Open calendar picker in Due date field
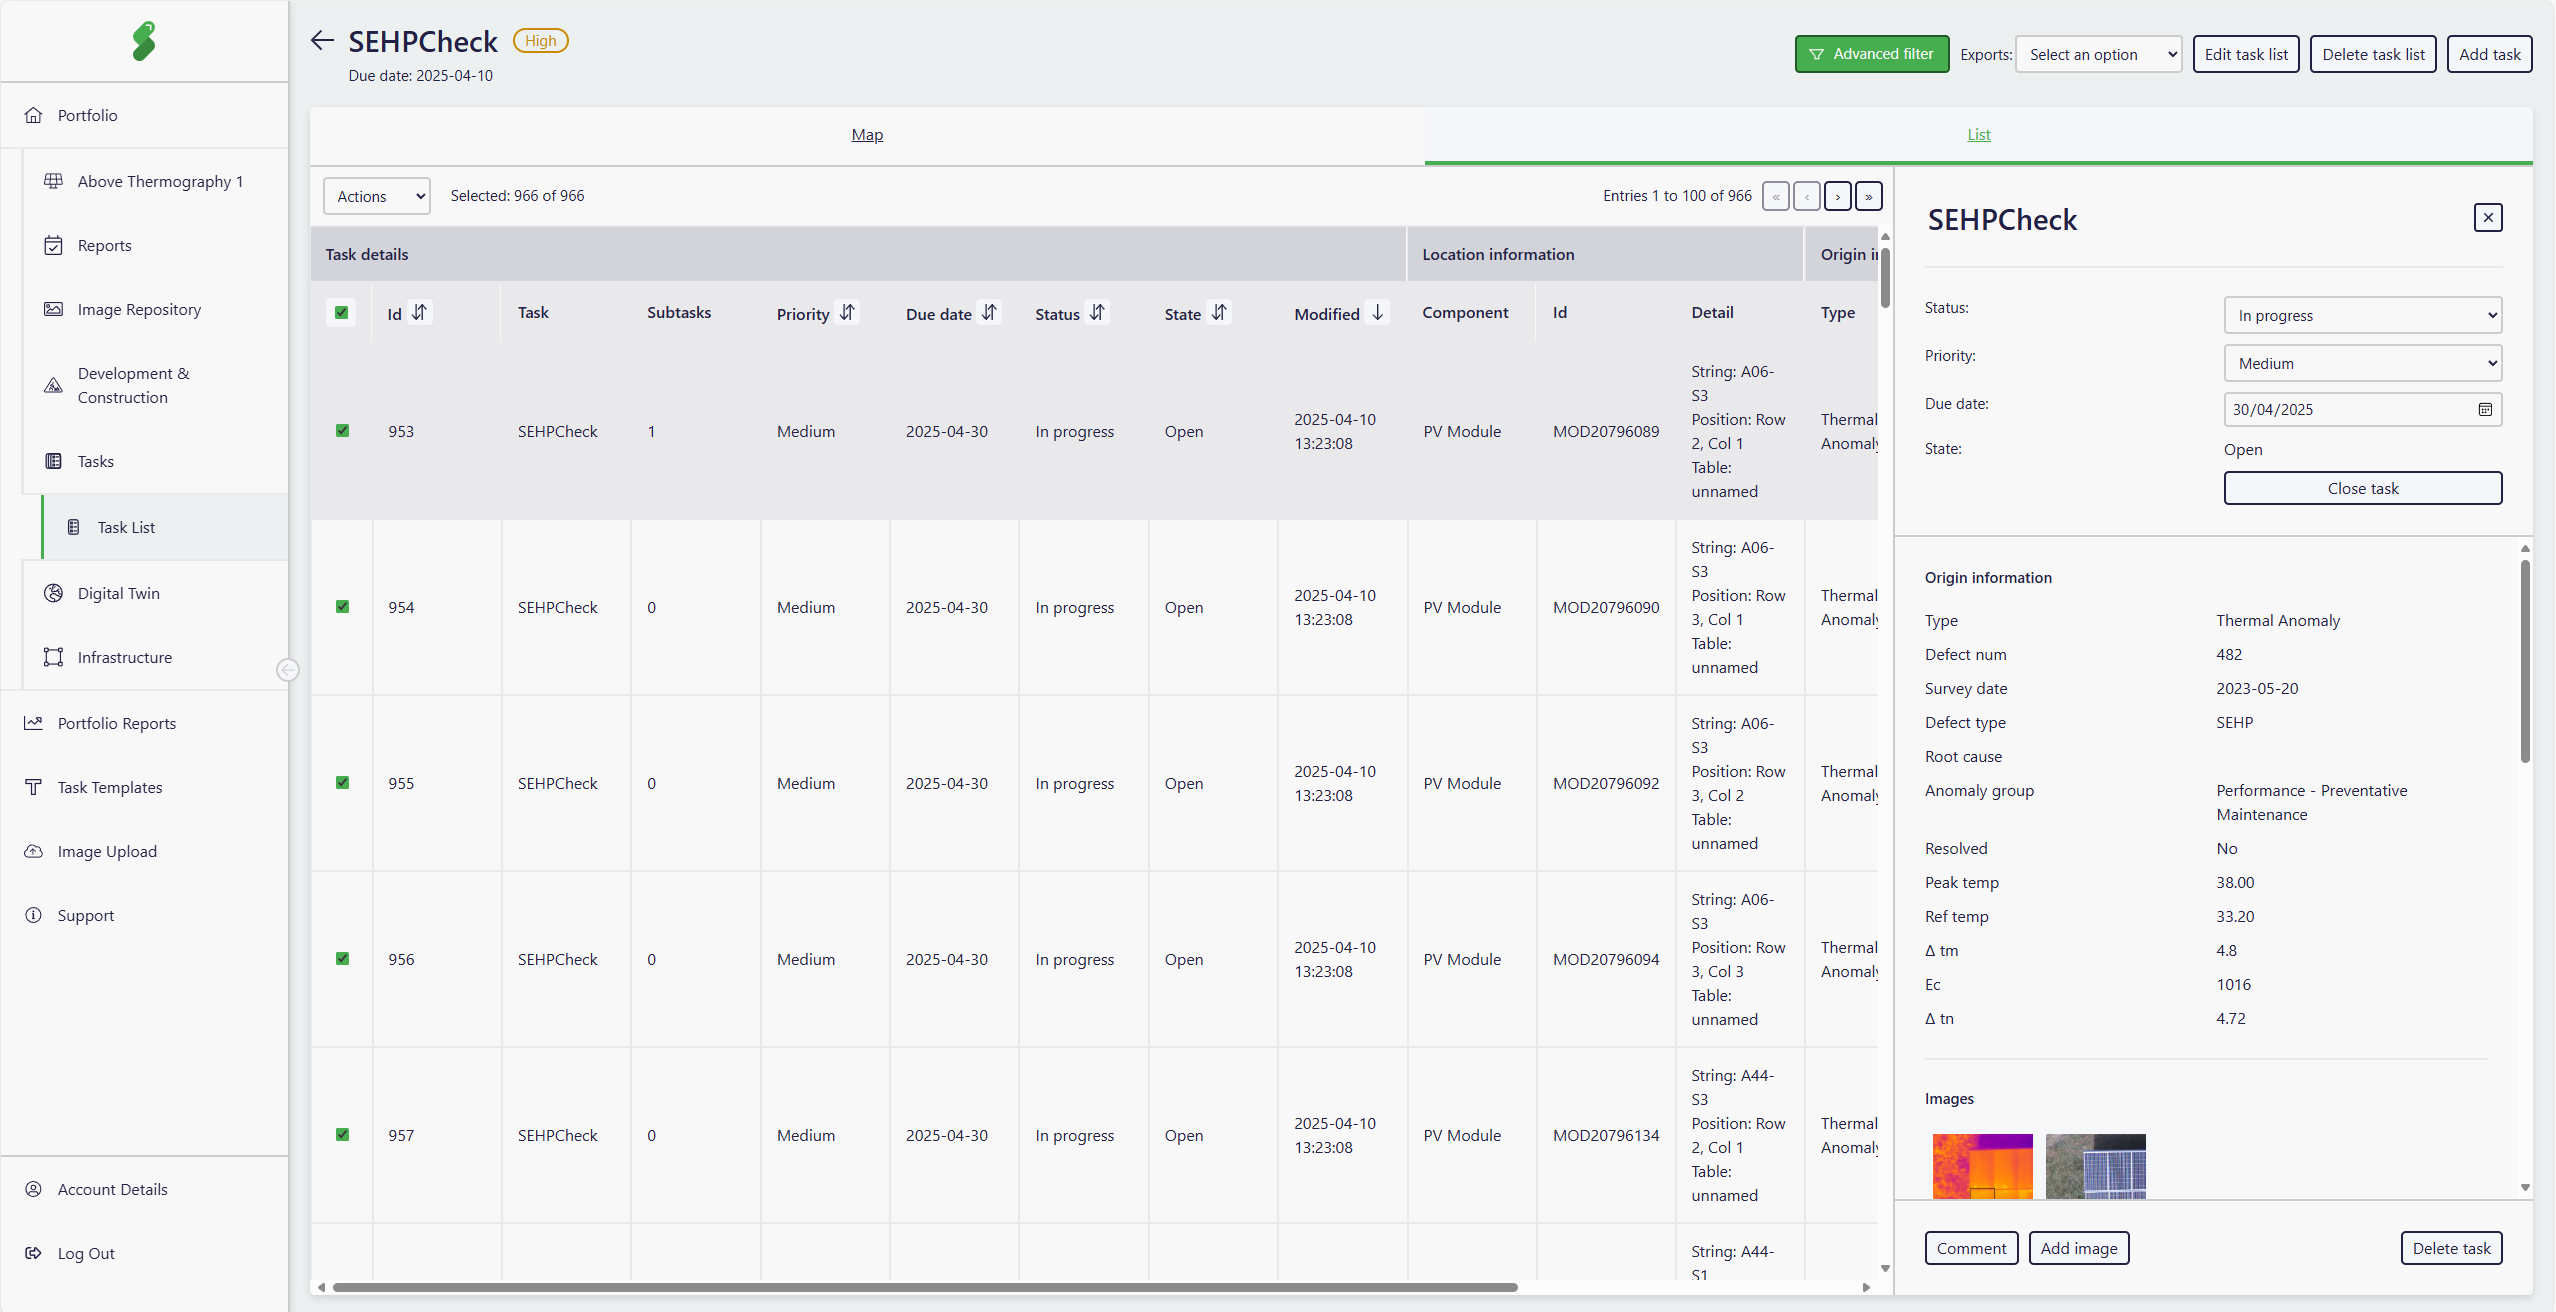2556x1312 pixels. pos(2484,409)
